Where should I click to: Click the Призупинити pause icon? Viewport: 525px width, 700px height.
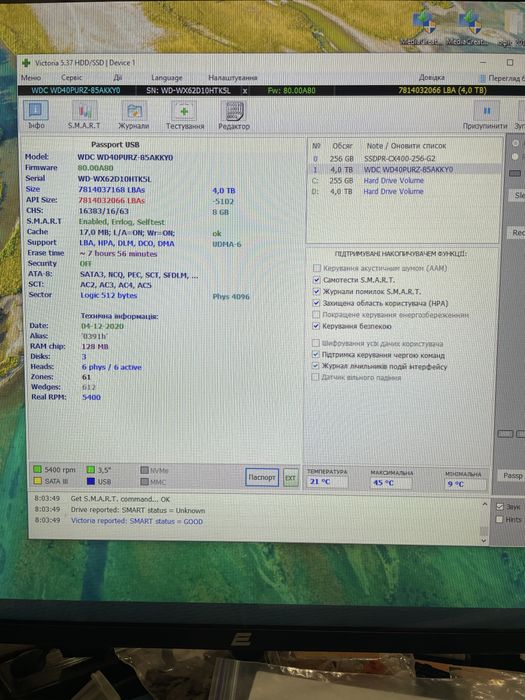click(x=486, y=111)
